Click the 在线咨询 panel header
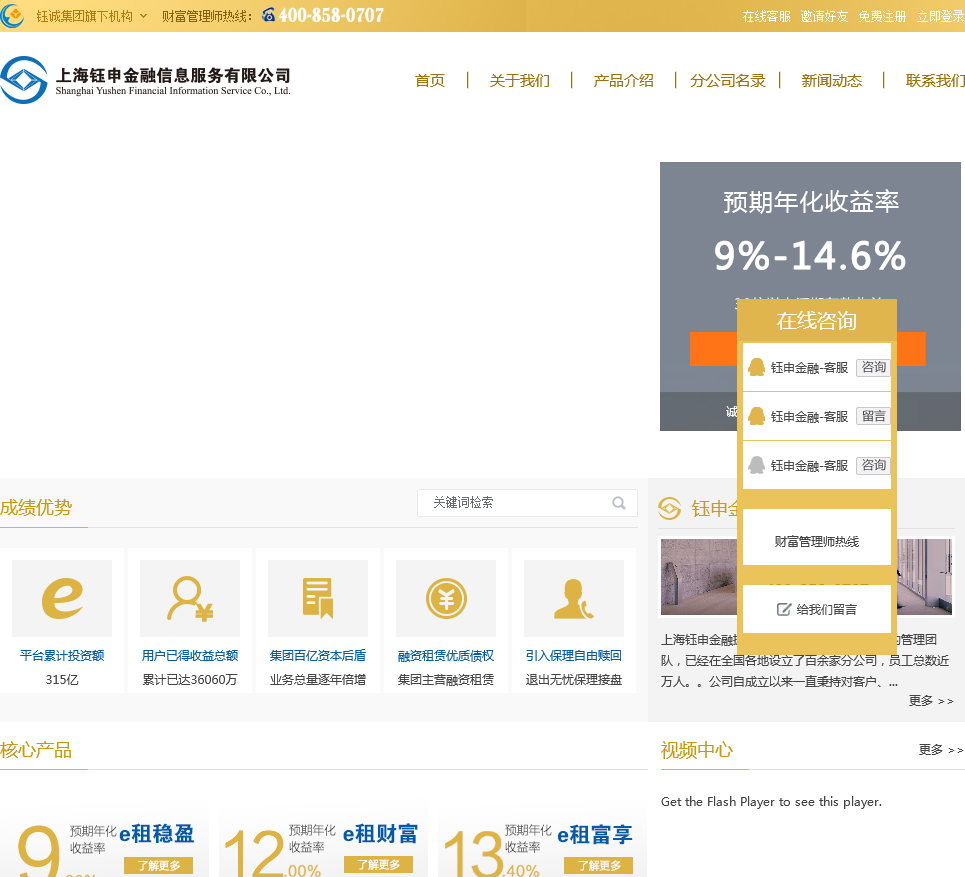The image size is (965, 877). (x=817, y=321)
